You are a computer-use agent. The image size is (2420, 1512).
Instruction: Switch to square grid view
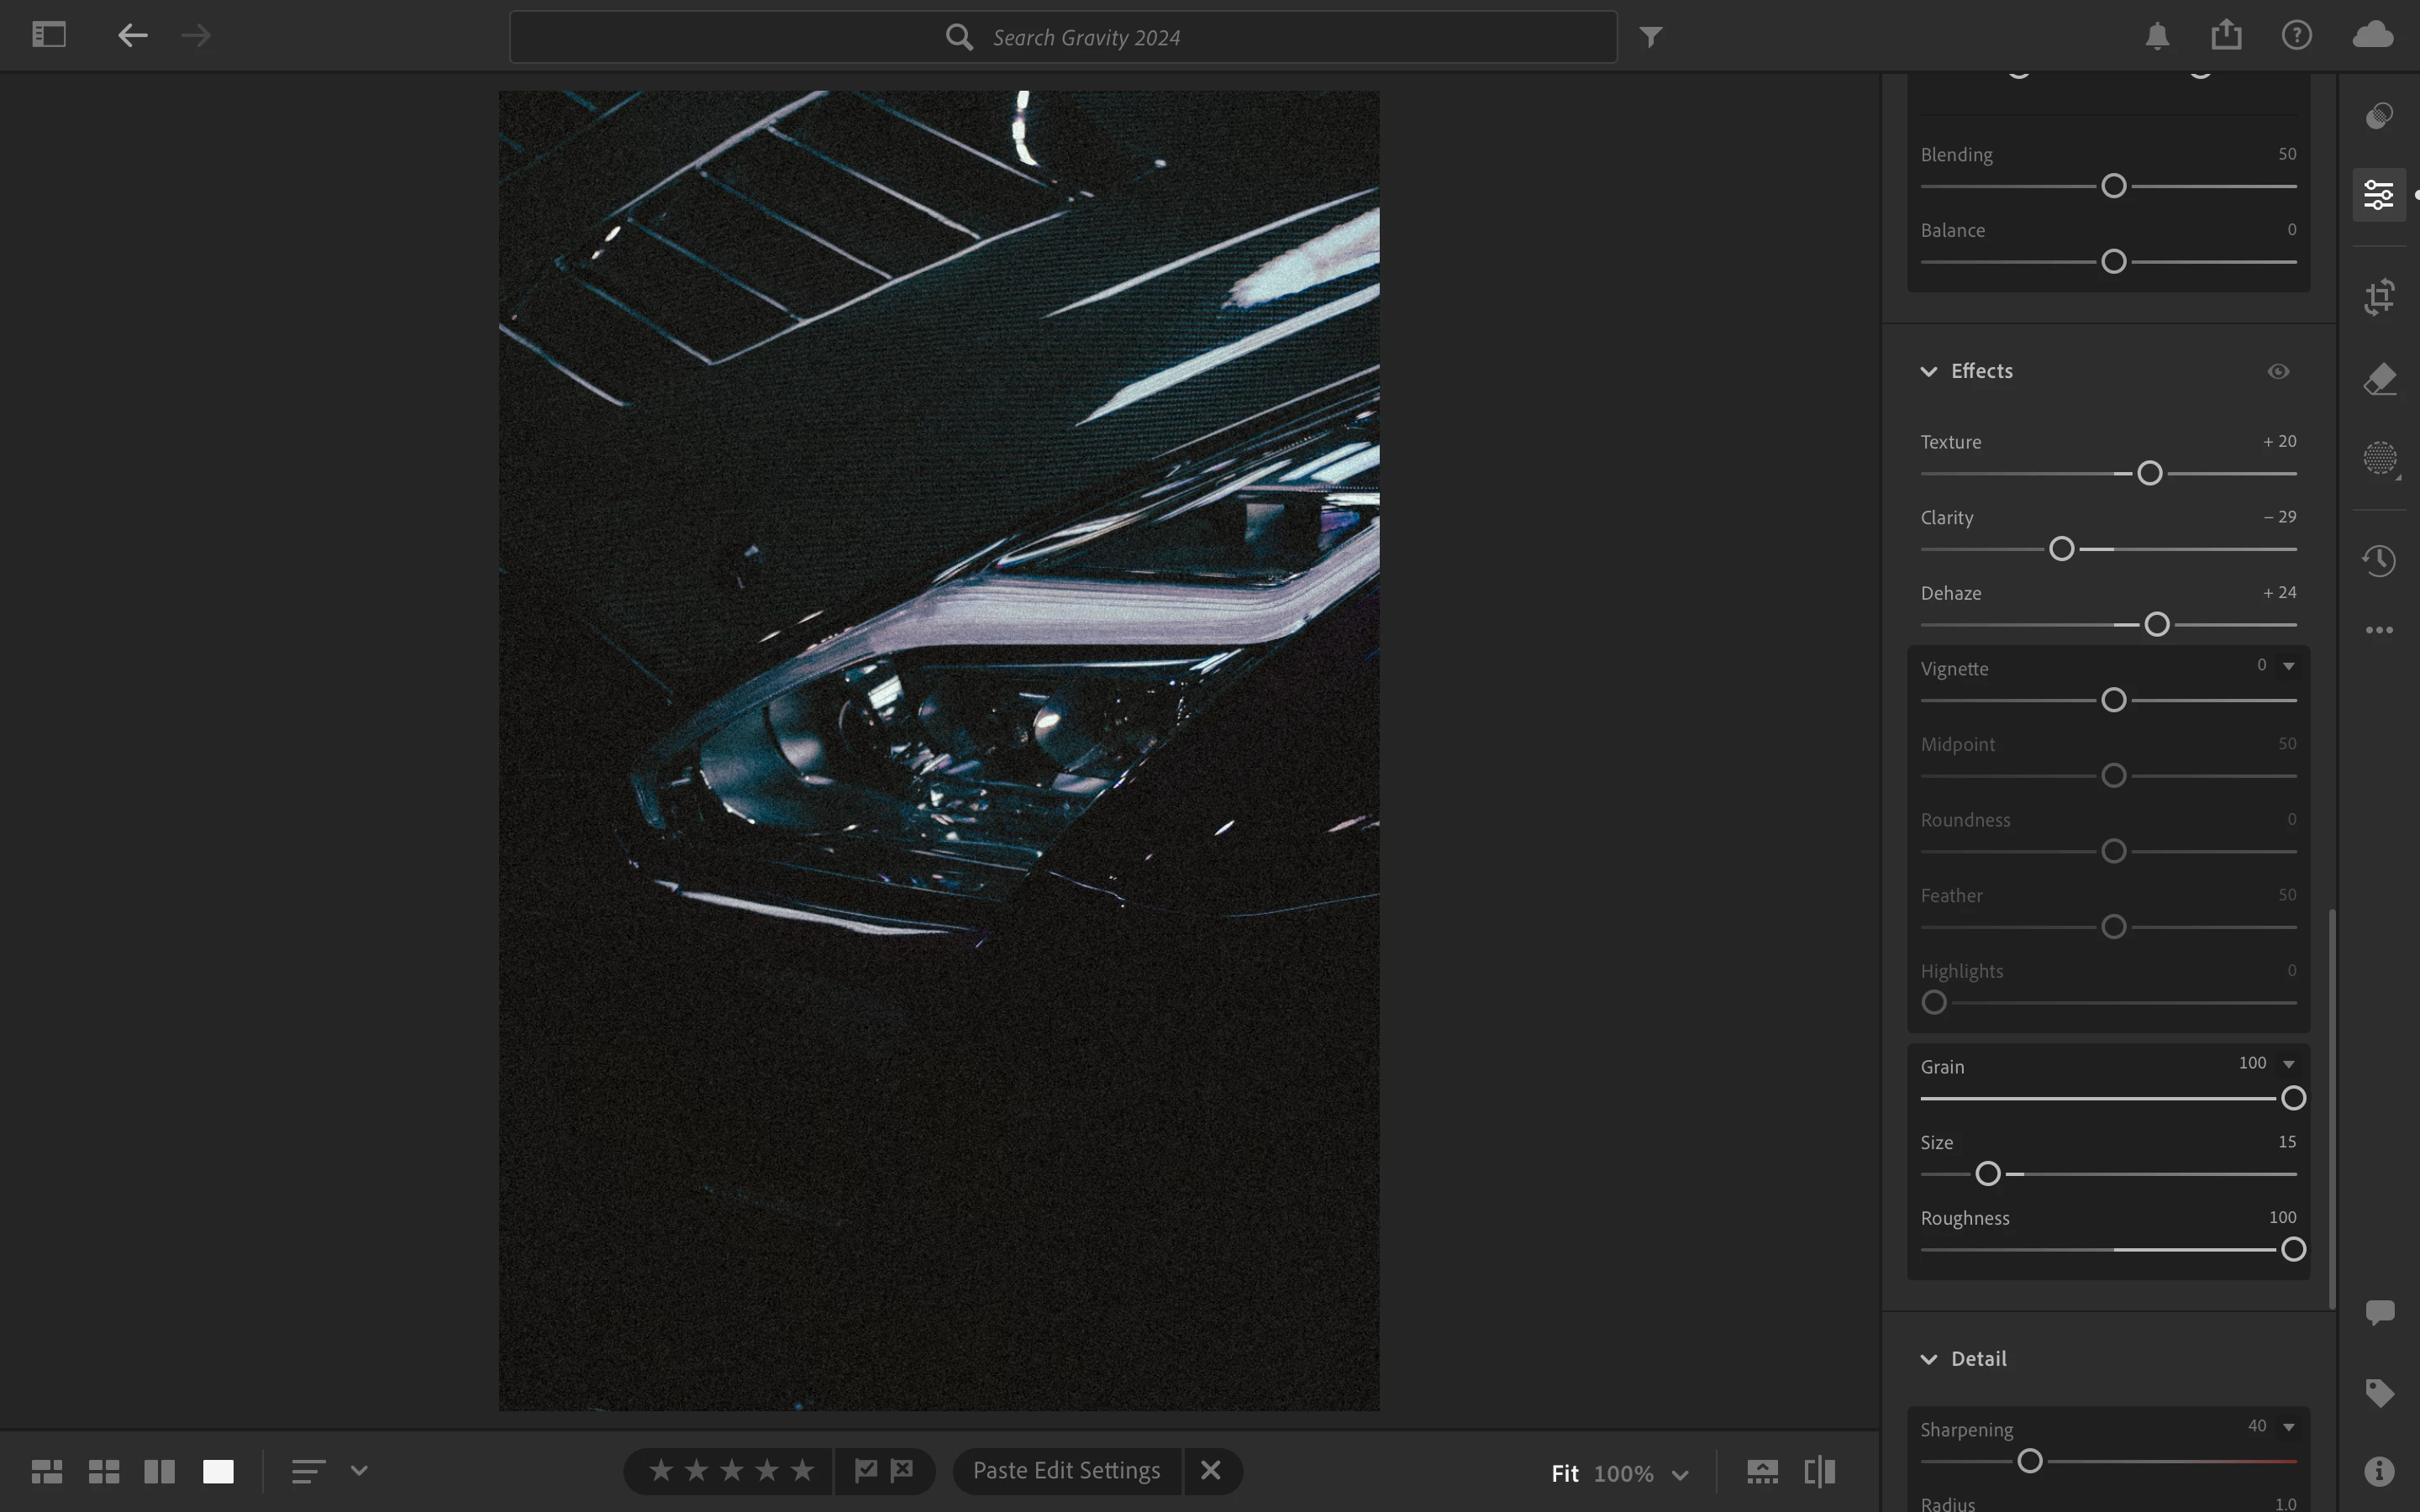click(104, 1471)
